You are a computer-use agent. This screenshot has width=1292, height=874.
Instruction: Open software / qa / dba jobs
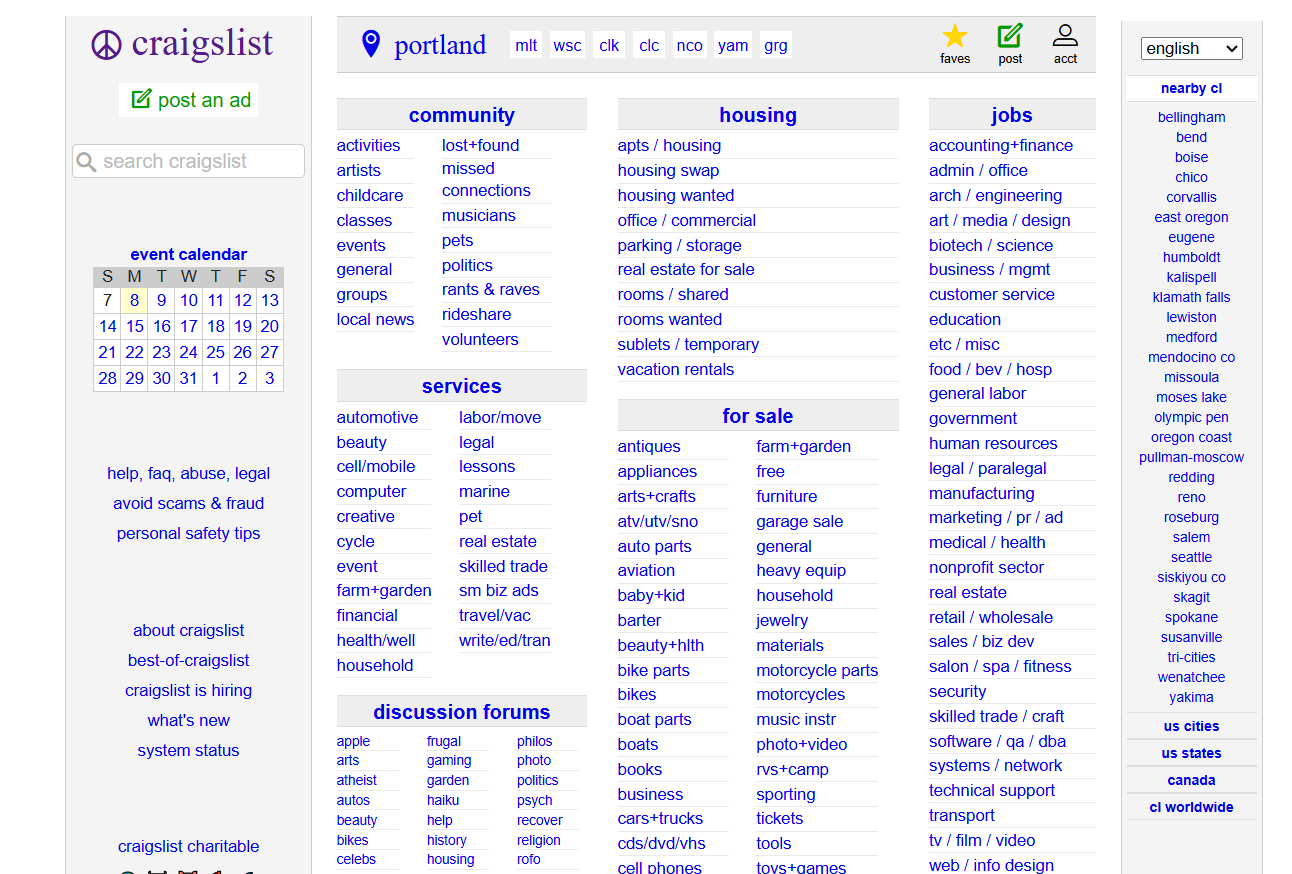click(x=997, y=742)
